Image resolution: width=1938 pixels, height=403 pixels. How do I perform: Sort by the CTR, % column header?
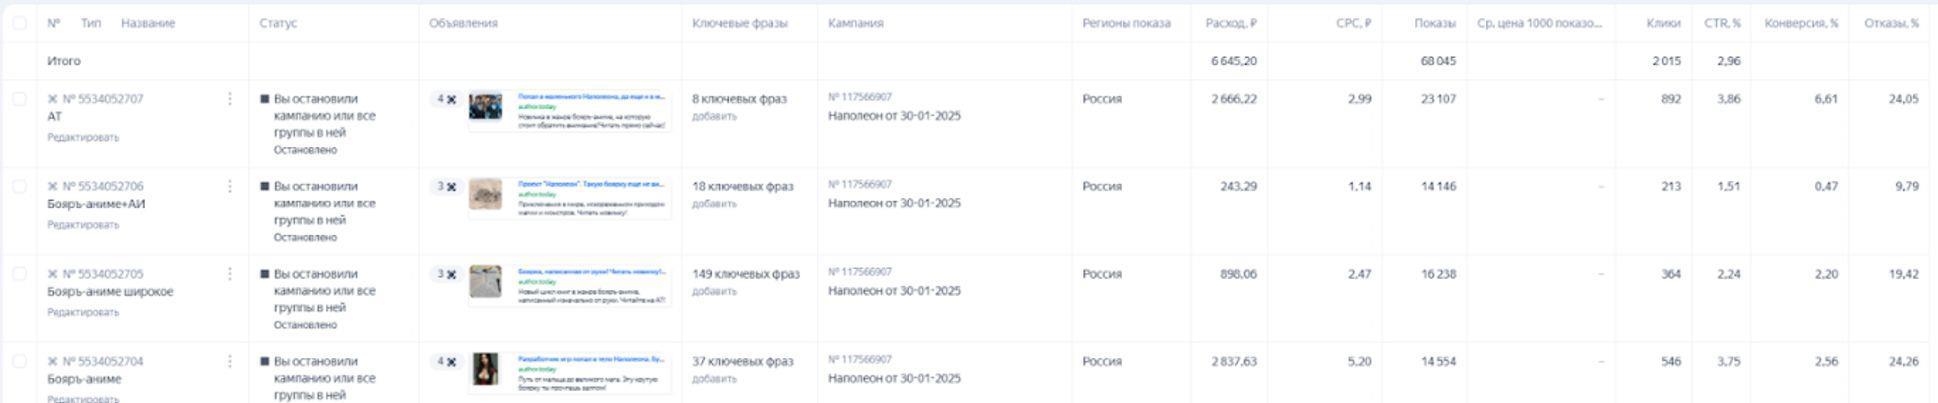pyautogui.click(x=1722, y=23)
